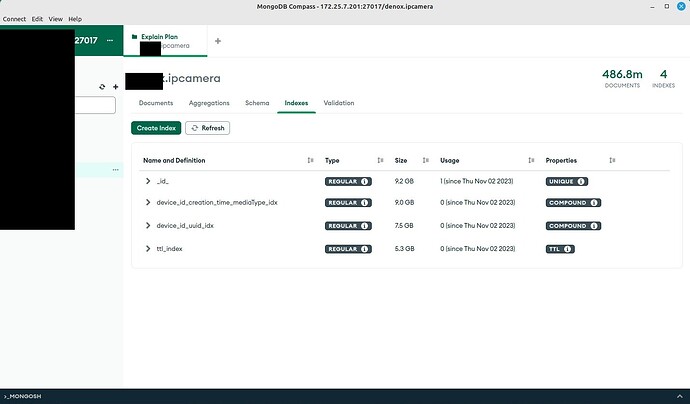
Task: Click the sidebar refresh databases icon
Action: coord(102,87)
